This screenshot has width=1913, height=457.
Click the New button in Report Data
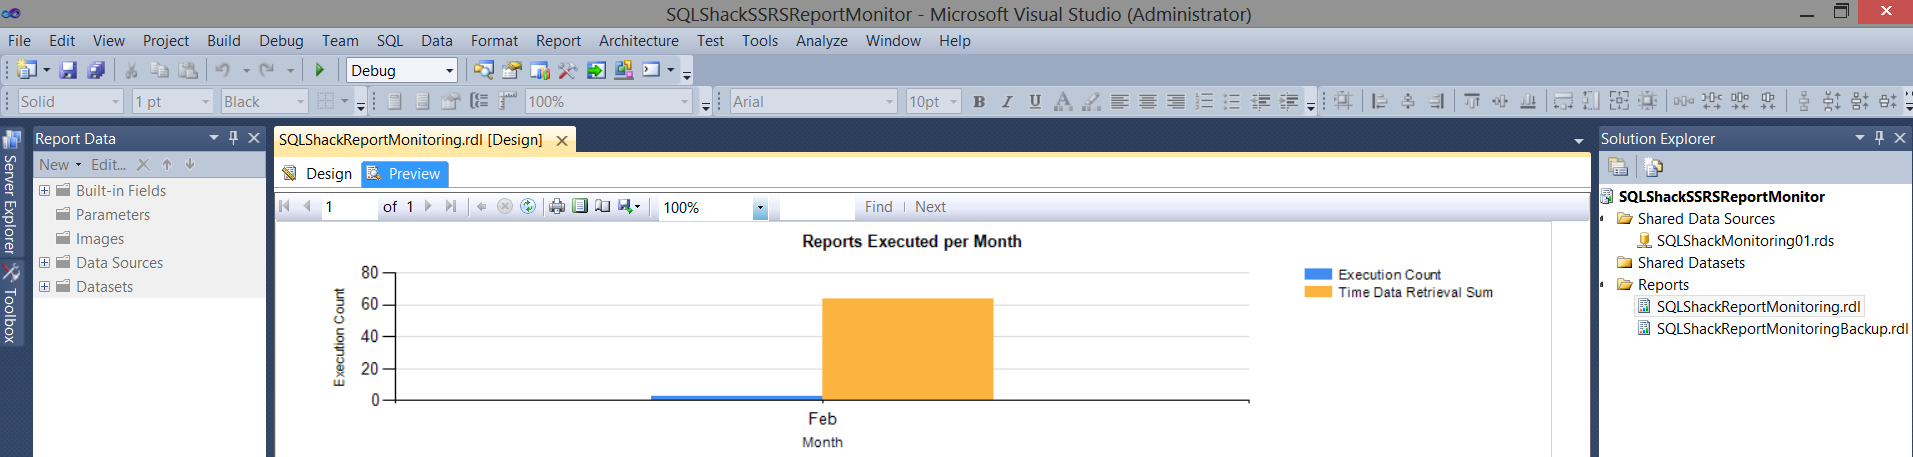click(x=58, y=165)
